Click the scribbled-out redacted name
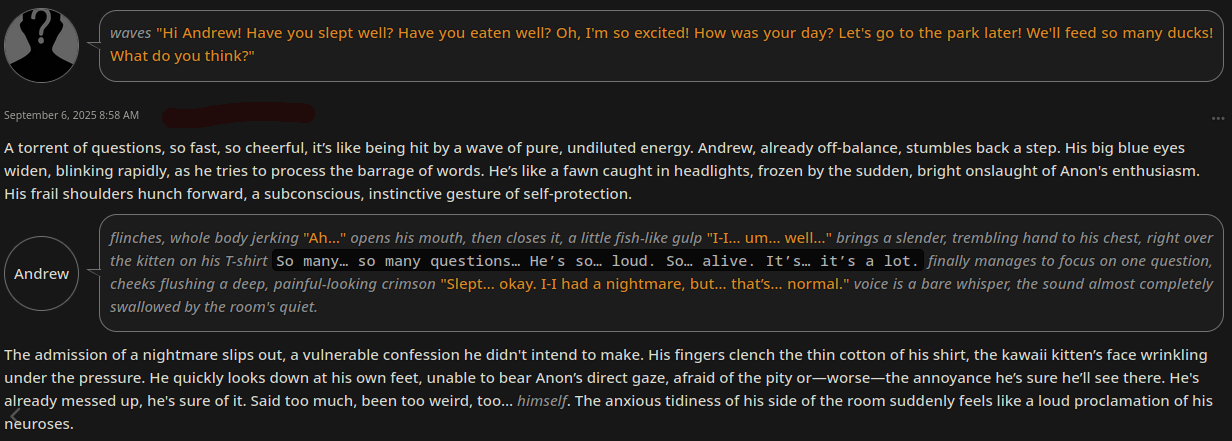 coord(238,114)
